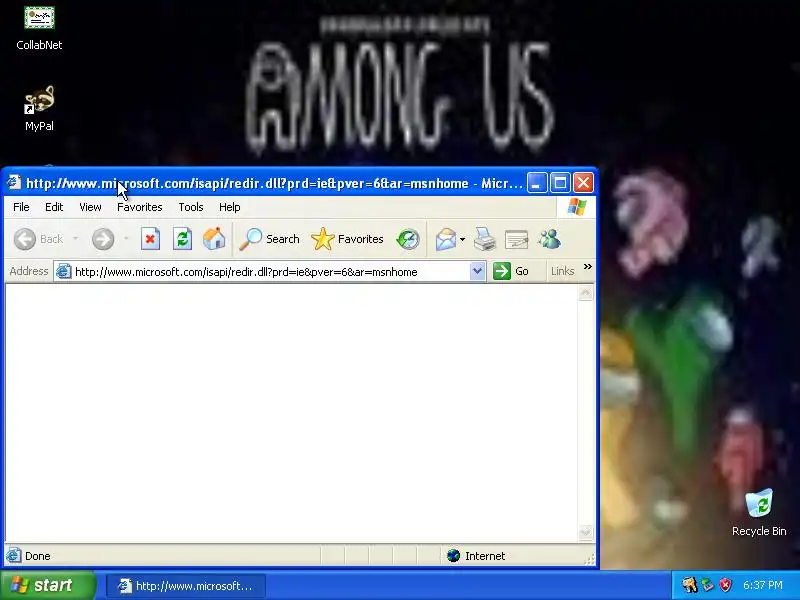Viewport: 800px width, 600px height.
Task: Click the 6:37 PM clock
Action: (x=763, y=585)
